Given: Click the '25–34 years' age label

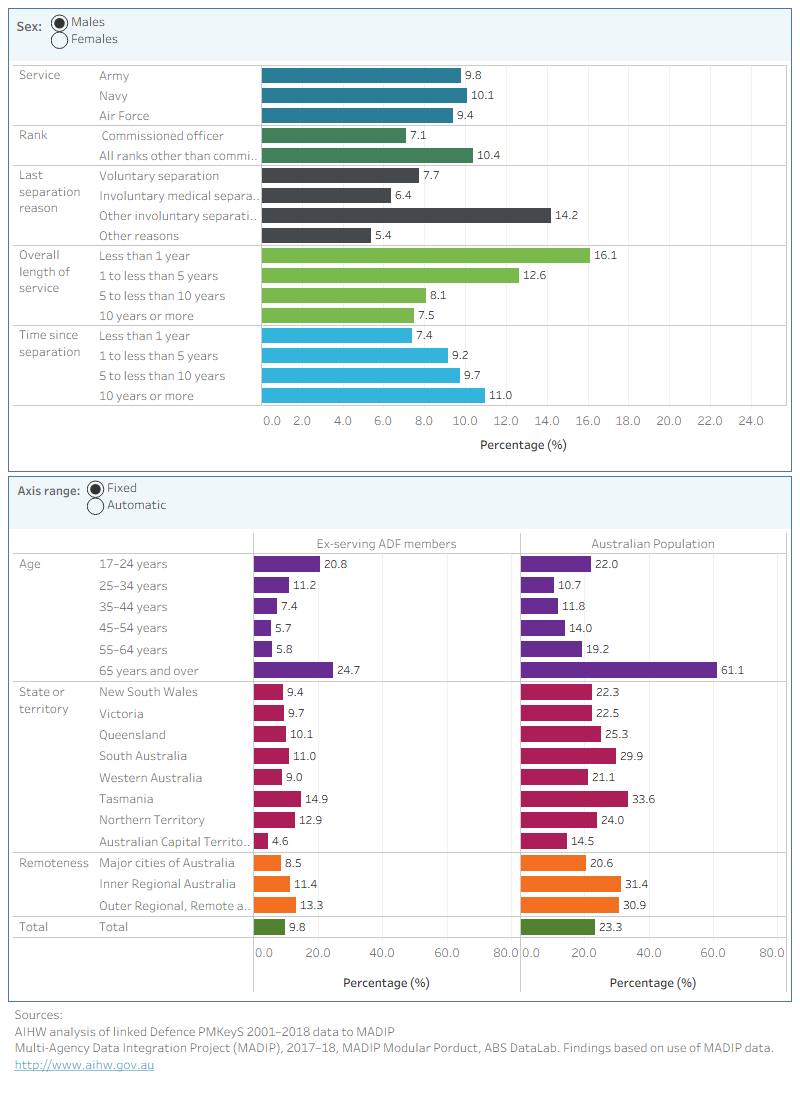Looking at the screenshot, I should (133, 586).
